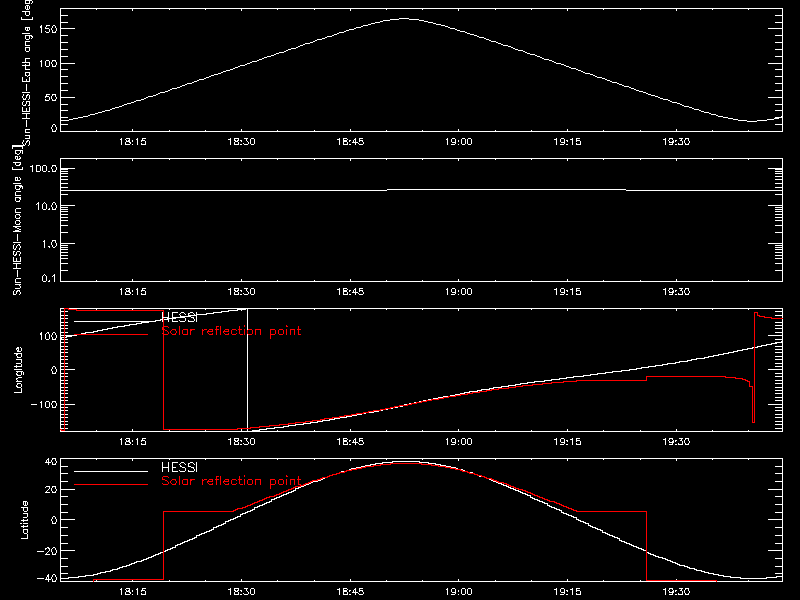Click the red legend line sample in Longitude plot
Screen dimensions: 800x600
coord(111,334)
